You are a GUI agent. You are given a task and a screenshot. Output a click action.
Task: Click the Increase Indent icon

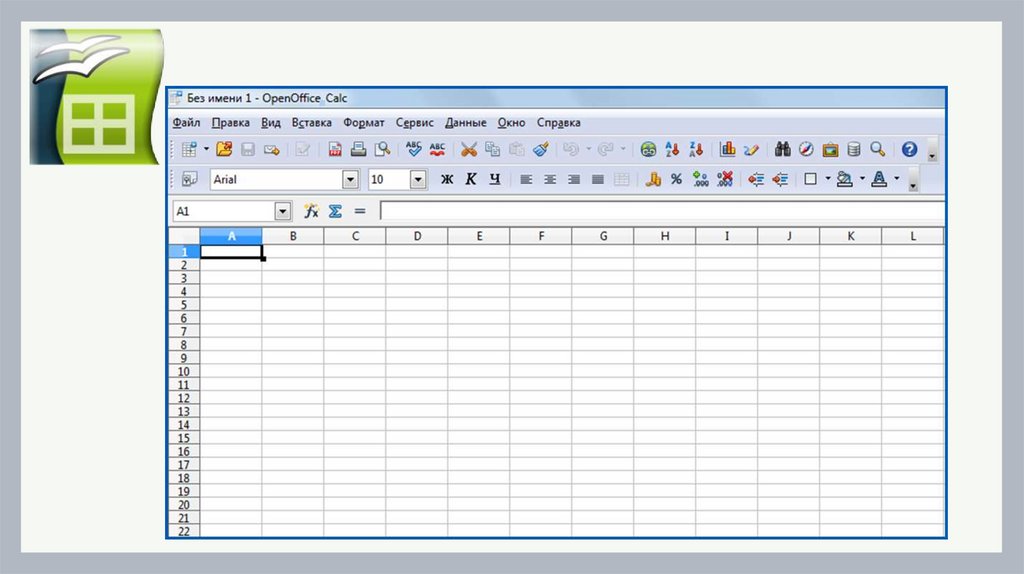780,179
